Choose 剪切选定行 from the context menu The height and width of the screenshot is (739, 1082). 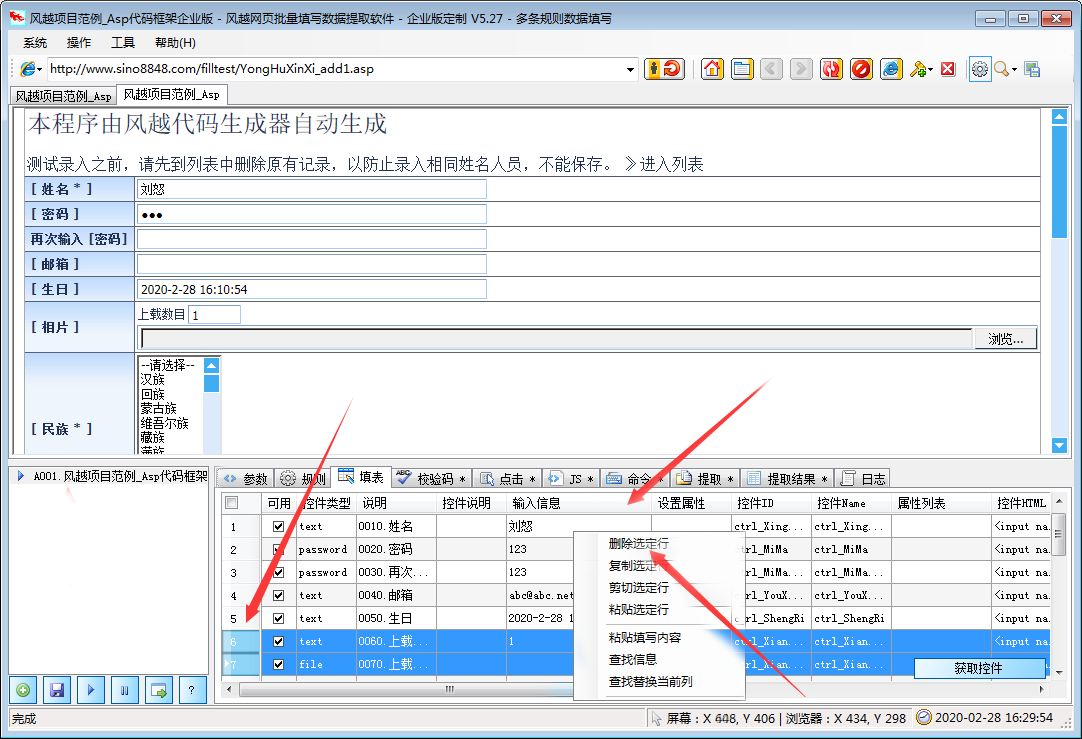pyautogui.click(x=638, y=588)
